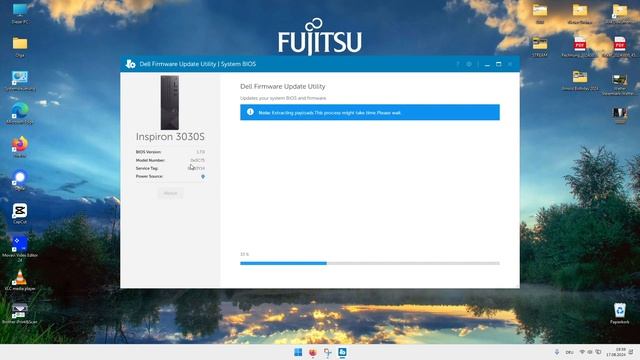Image resolution: width=640 pixels, height=360 pixels.
Task: Open the PDF file in the rightmost column
Action: pos(620,47)
